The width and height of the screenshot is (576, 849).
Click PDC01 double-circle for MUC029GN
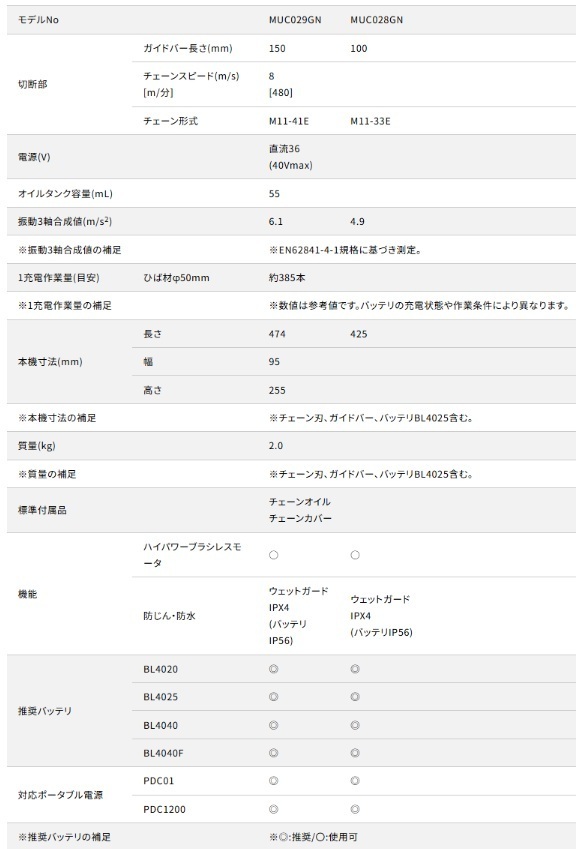pos(273,781)
